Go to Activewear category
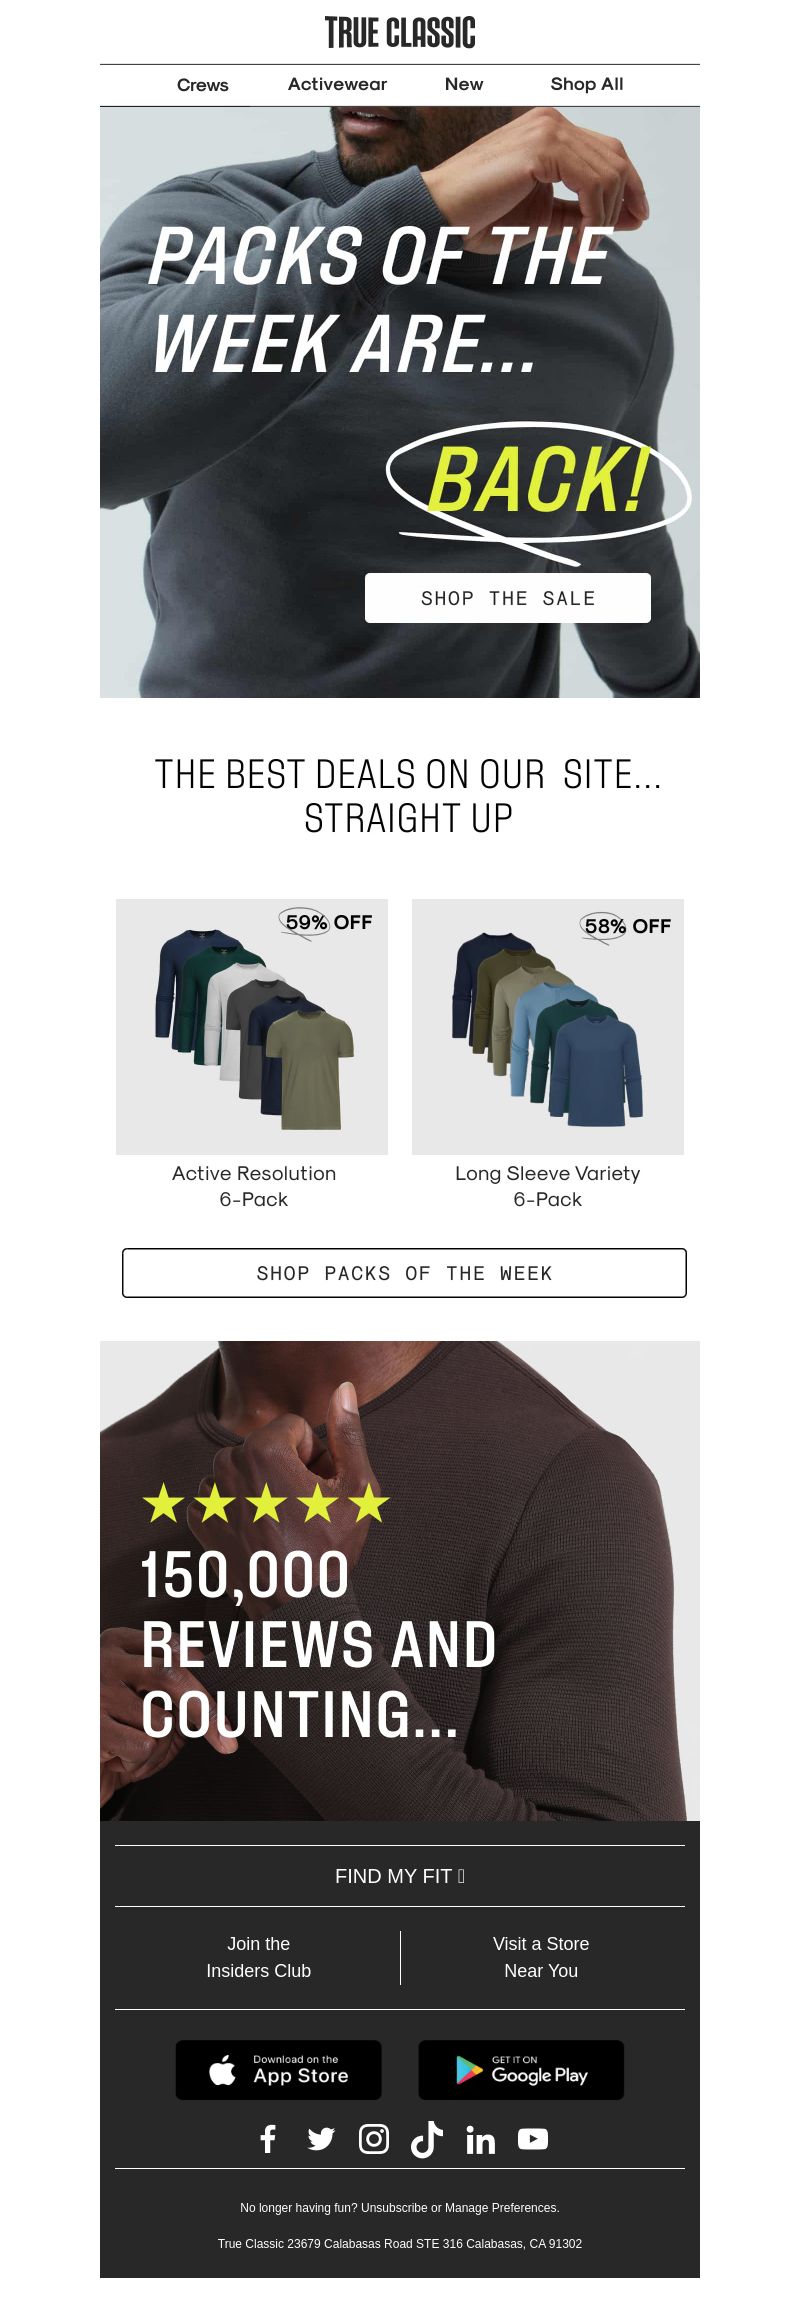800x2316 pixels. (x=337, y=85)
